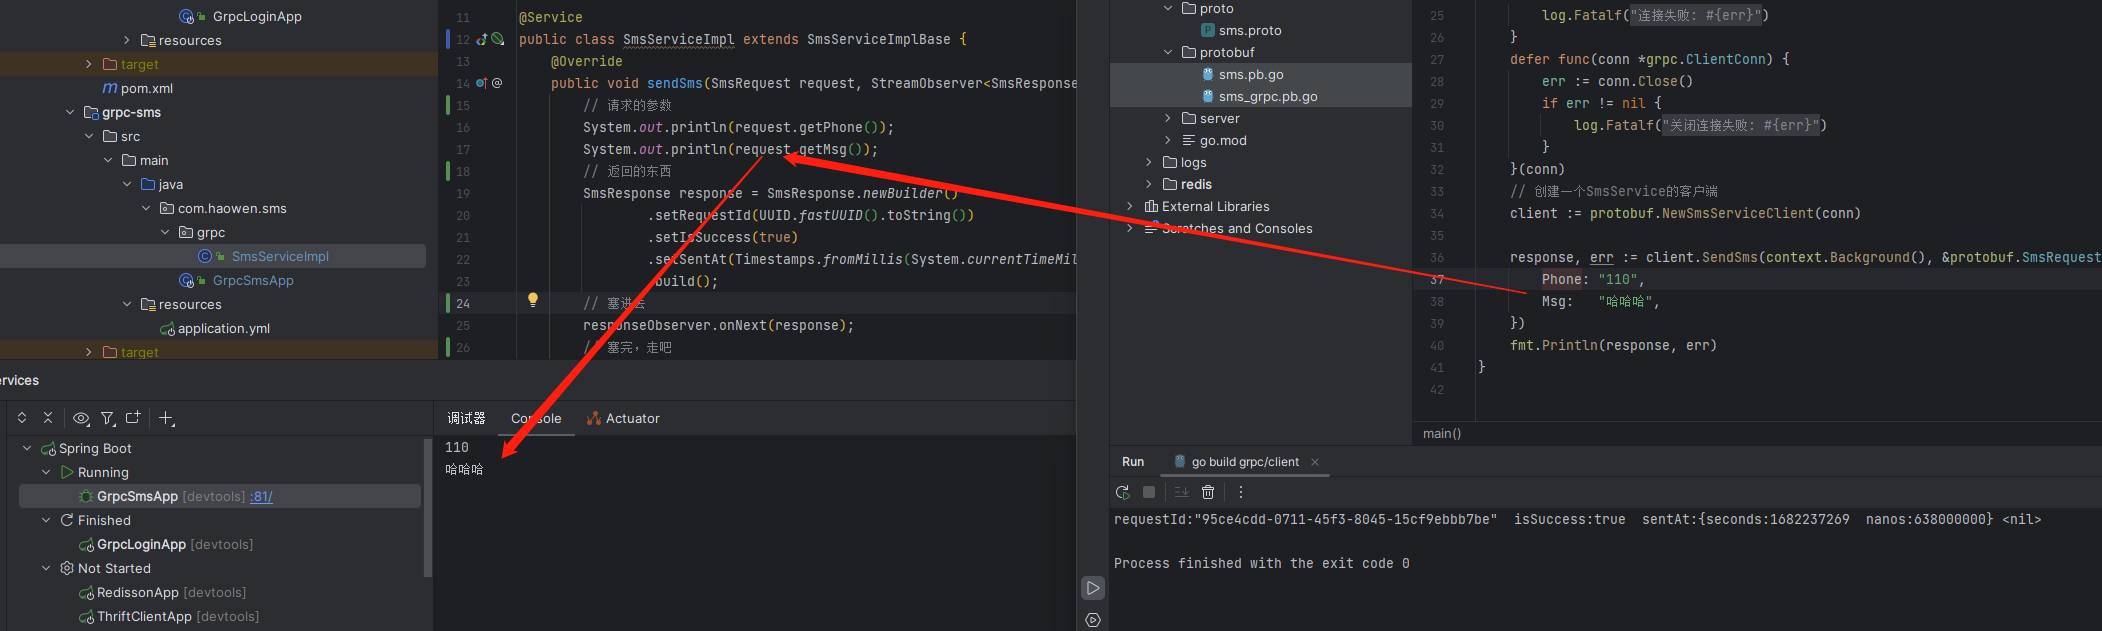Close the go build grpc/client tab
Image resolution: width=2102 pixels, height=631 pixels.
pyautogui.click(x=1315, y=462)
